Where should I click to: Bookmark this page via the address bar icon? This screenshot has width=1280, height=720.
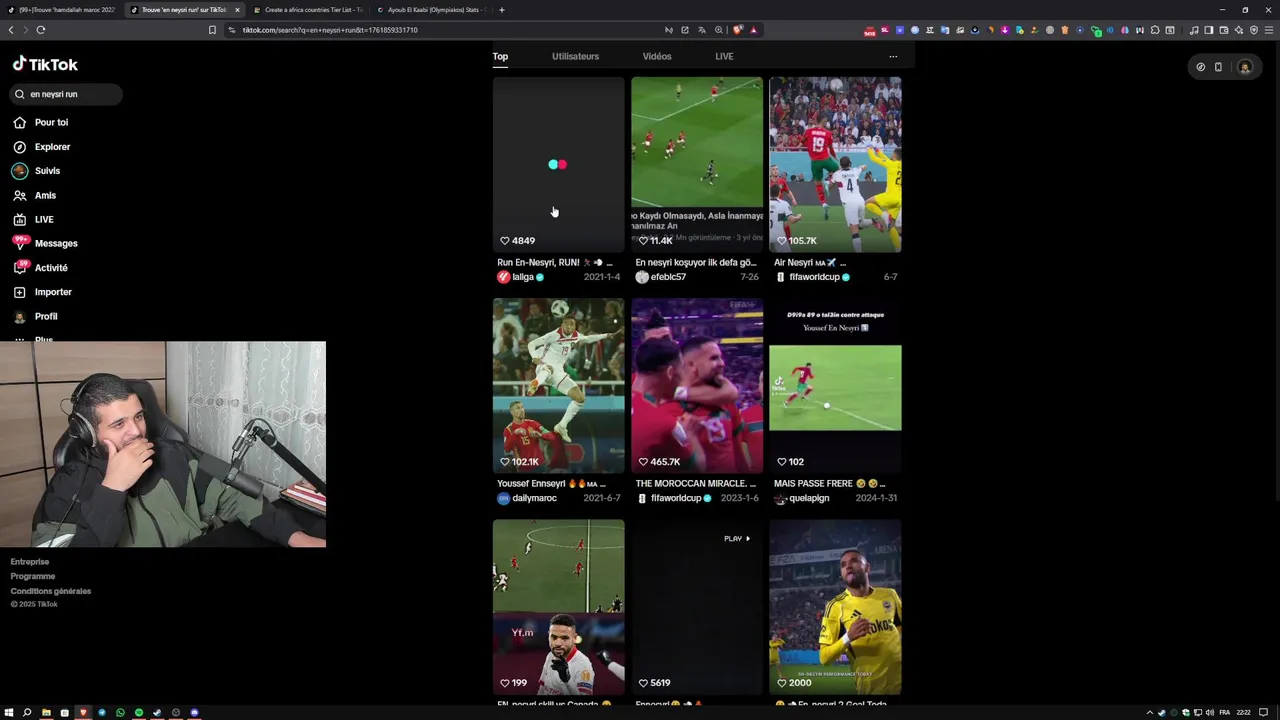(x=212, y=30)
